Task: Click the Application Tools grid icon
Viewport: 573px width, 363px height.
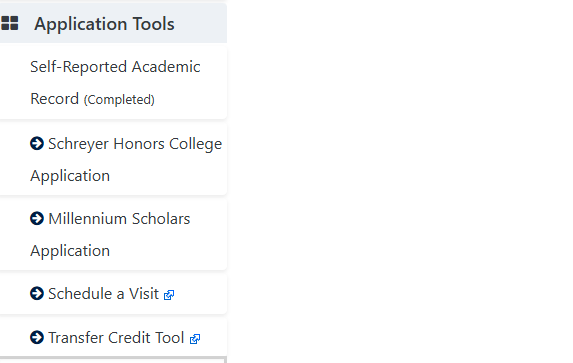Action: tap(10, 23)
